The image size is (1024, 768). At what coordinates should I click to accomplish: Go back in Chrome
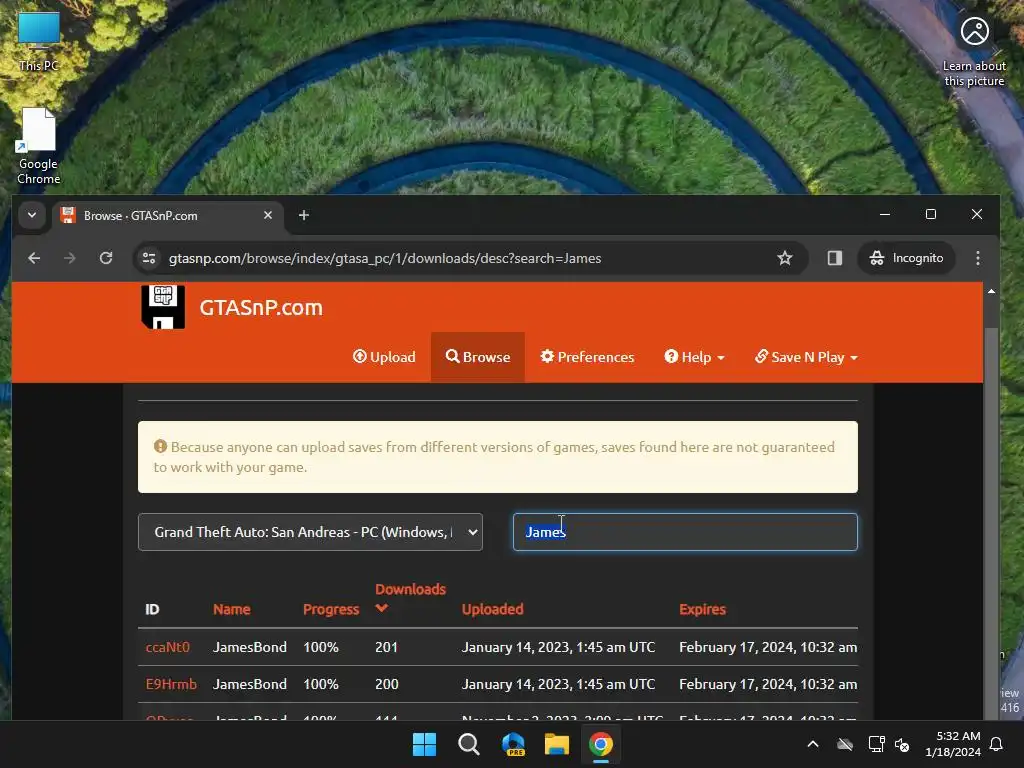pos(34,258)
